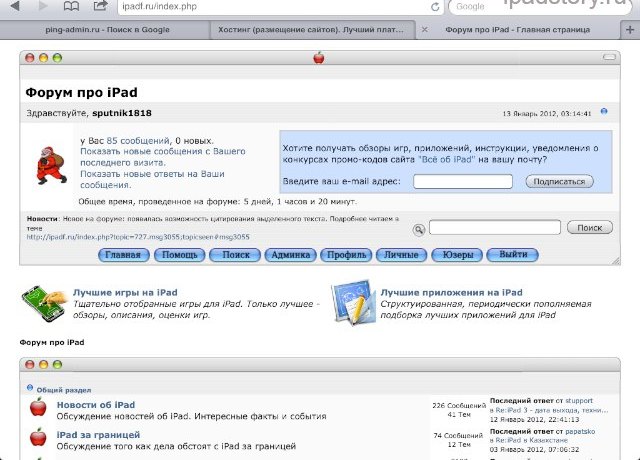Click the Общий раздел category title

tap(64, 390)
